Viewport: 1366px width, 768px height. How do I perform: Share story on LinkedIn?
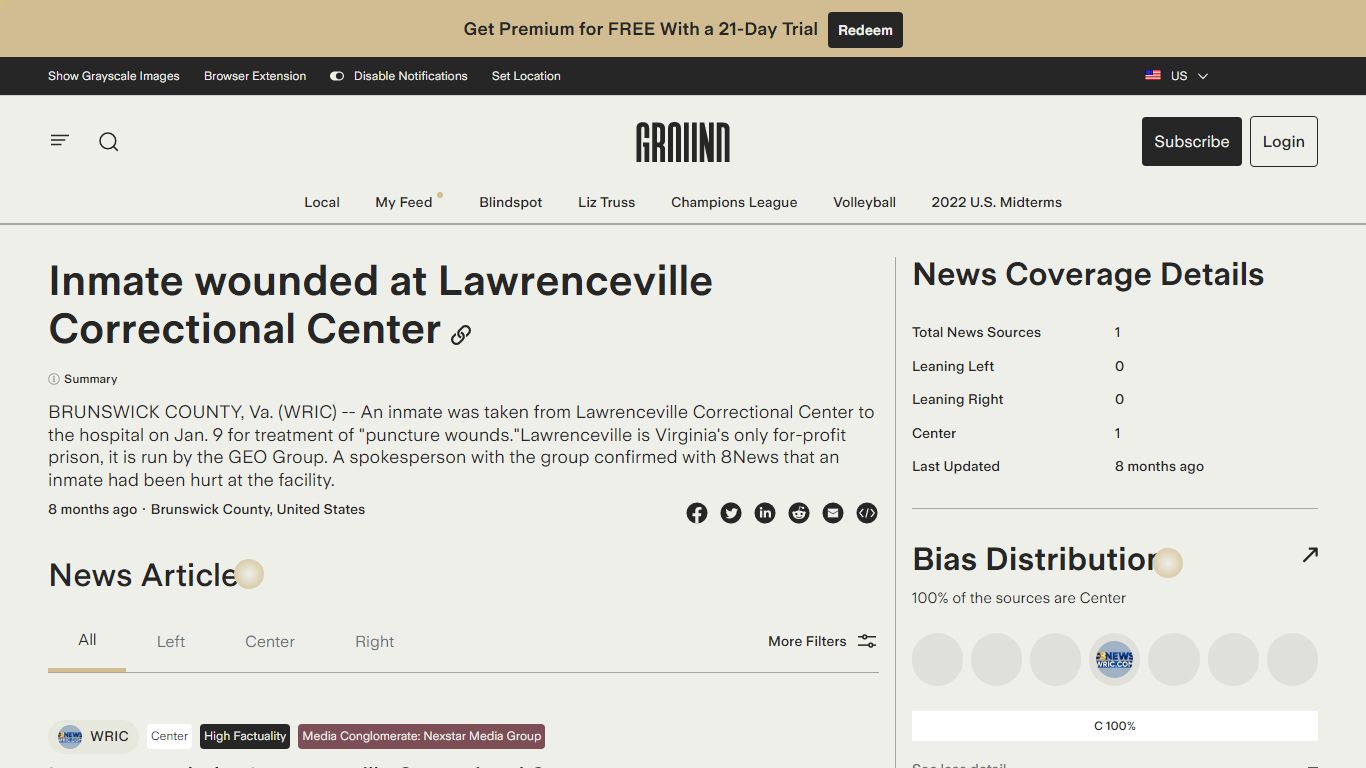point(765,513)
